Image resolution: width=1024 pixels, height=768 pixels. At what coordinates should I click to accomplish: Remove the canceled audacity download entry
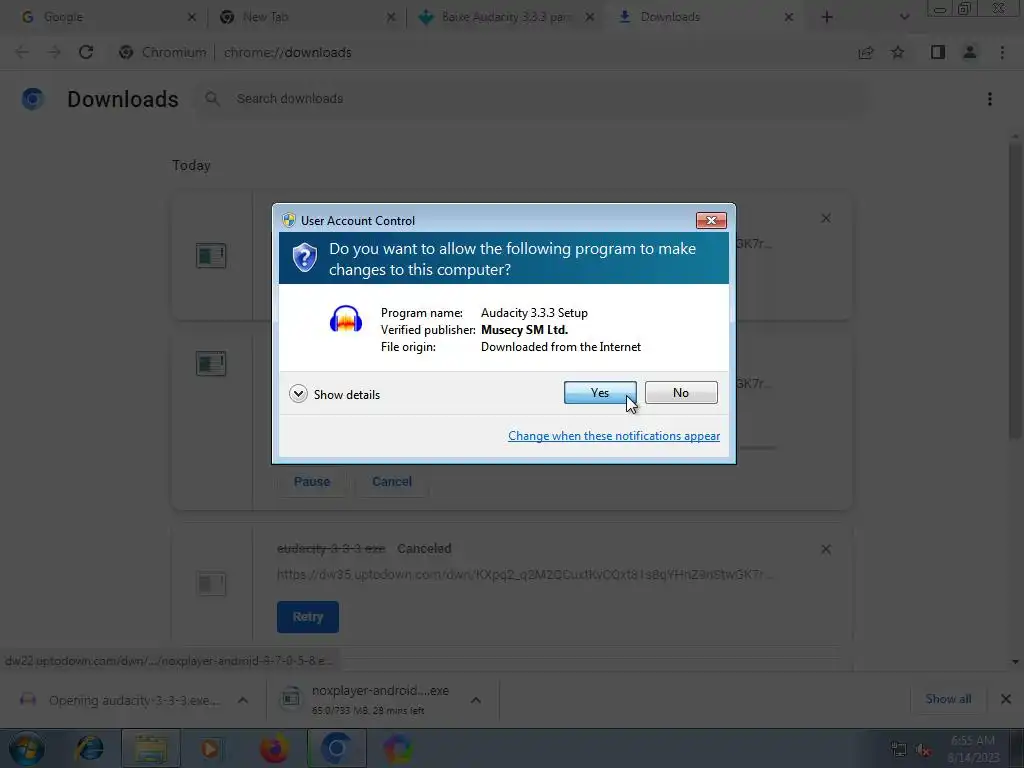825,549
